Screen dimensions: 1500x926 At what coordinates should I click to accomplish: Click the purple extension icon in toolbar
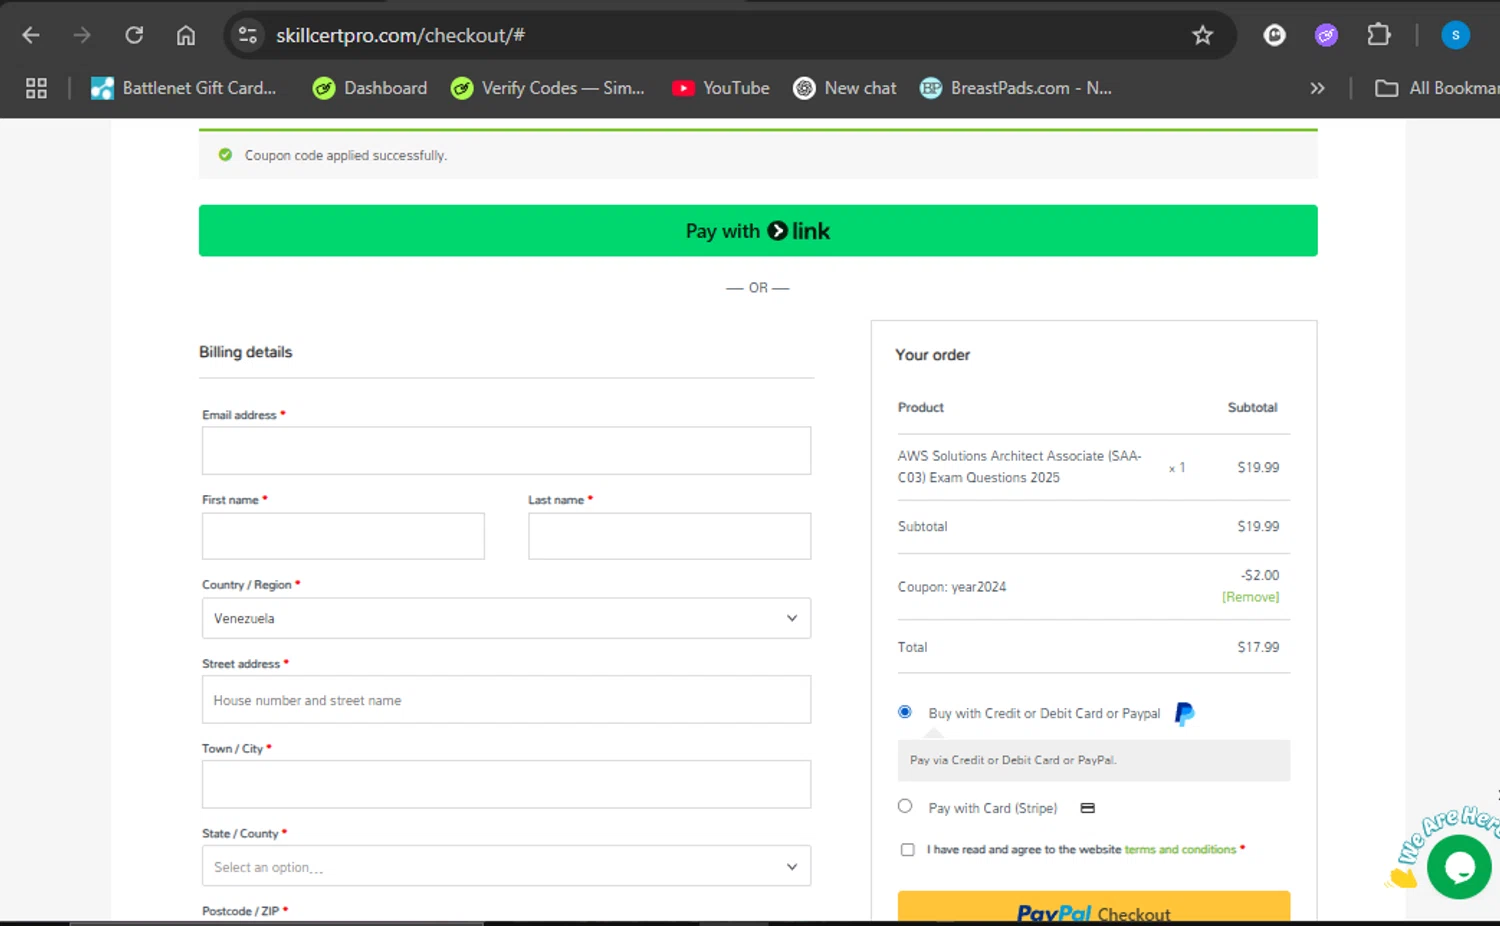(x=1326, y=35)
